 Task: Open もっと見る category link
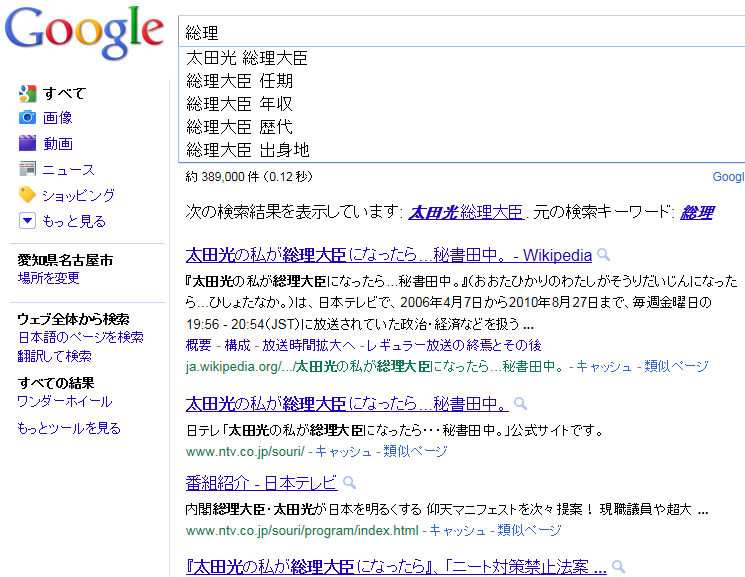tap(74, 221)
